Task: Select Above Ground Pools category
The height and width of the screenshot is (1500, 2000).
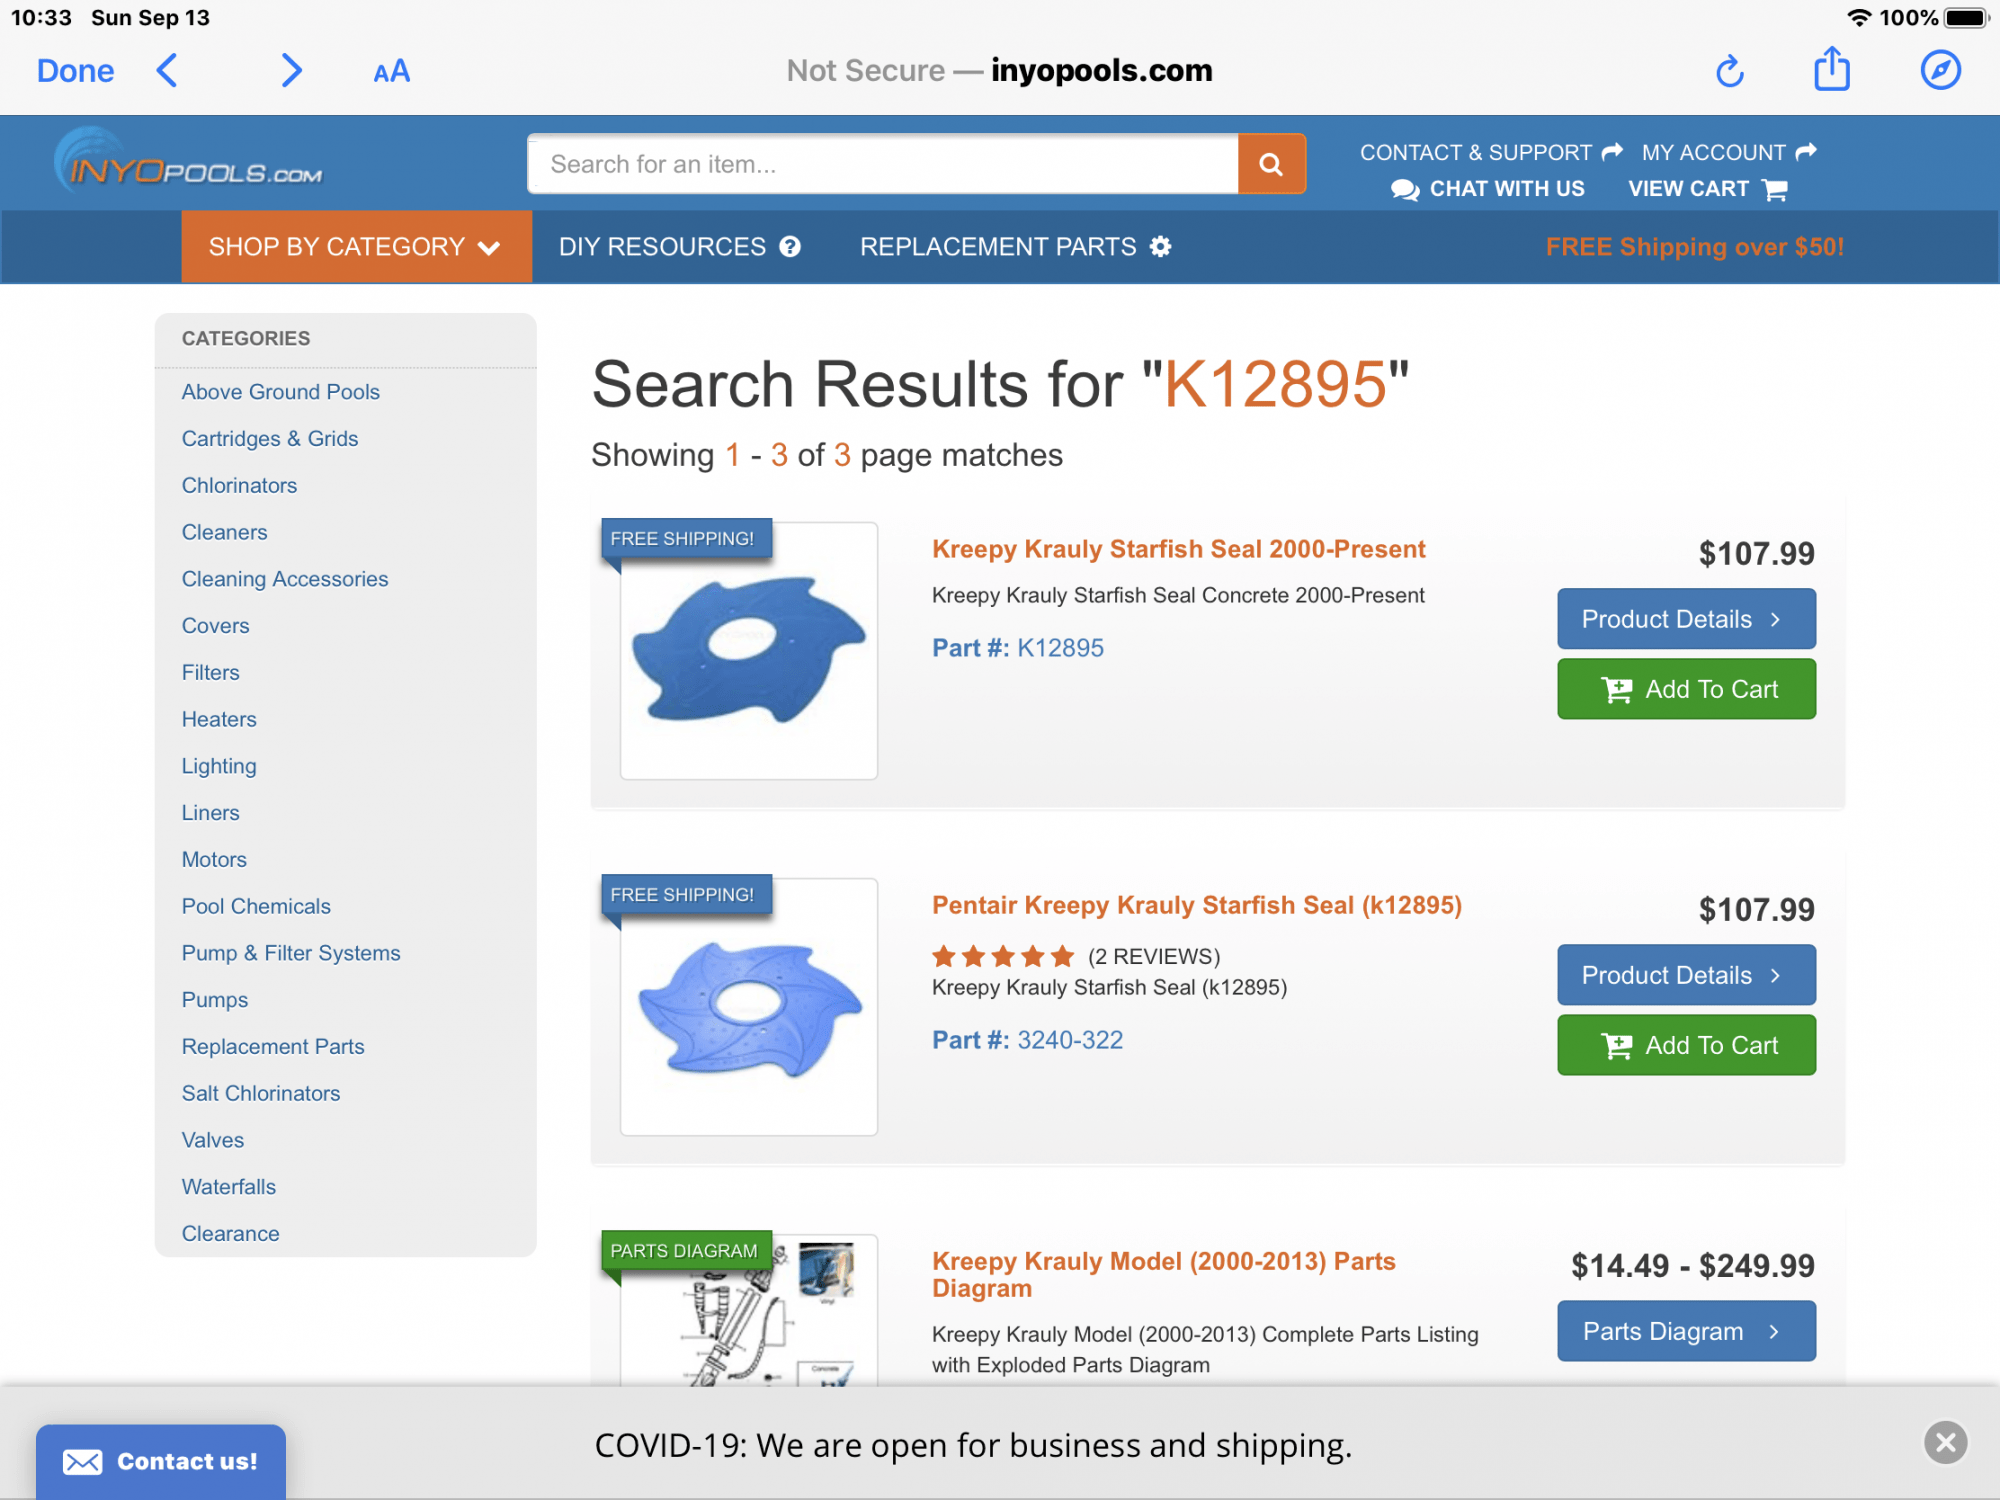Action: click(x=280, y=392)
